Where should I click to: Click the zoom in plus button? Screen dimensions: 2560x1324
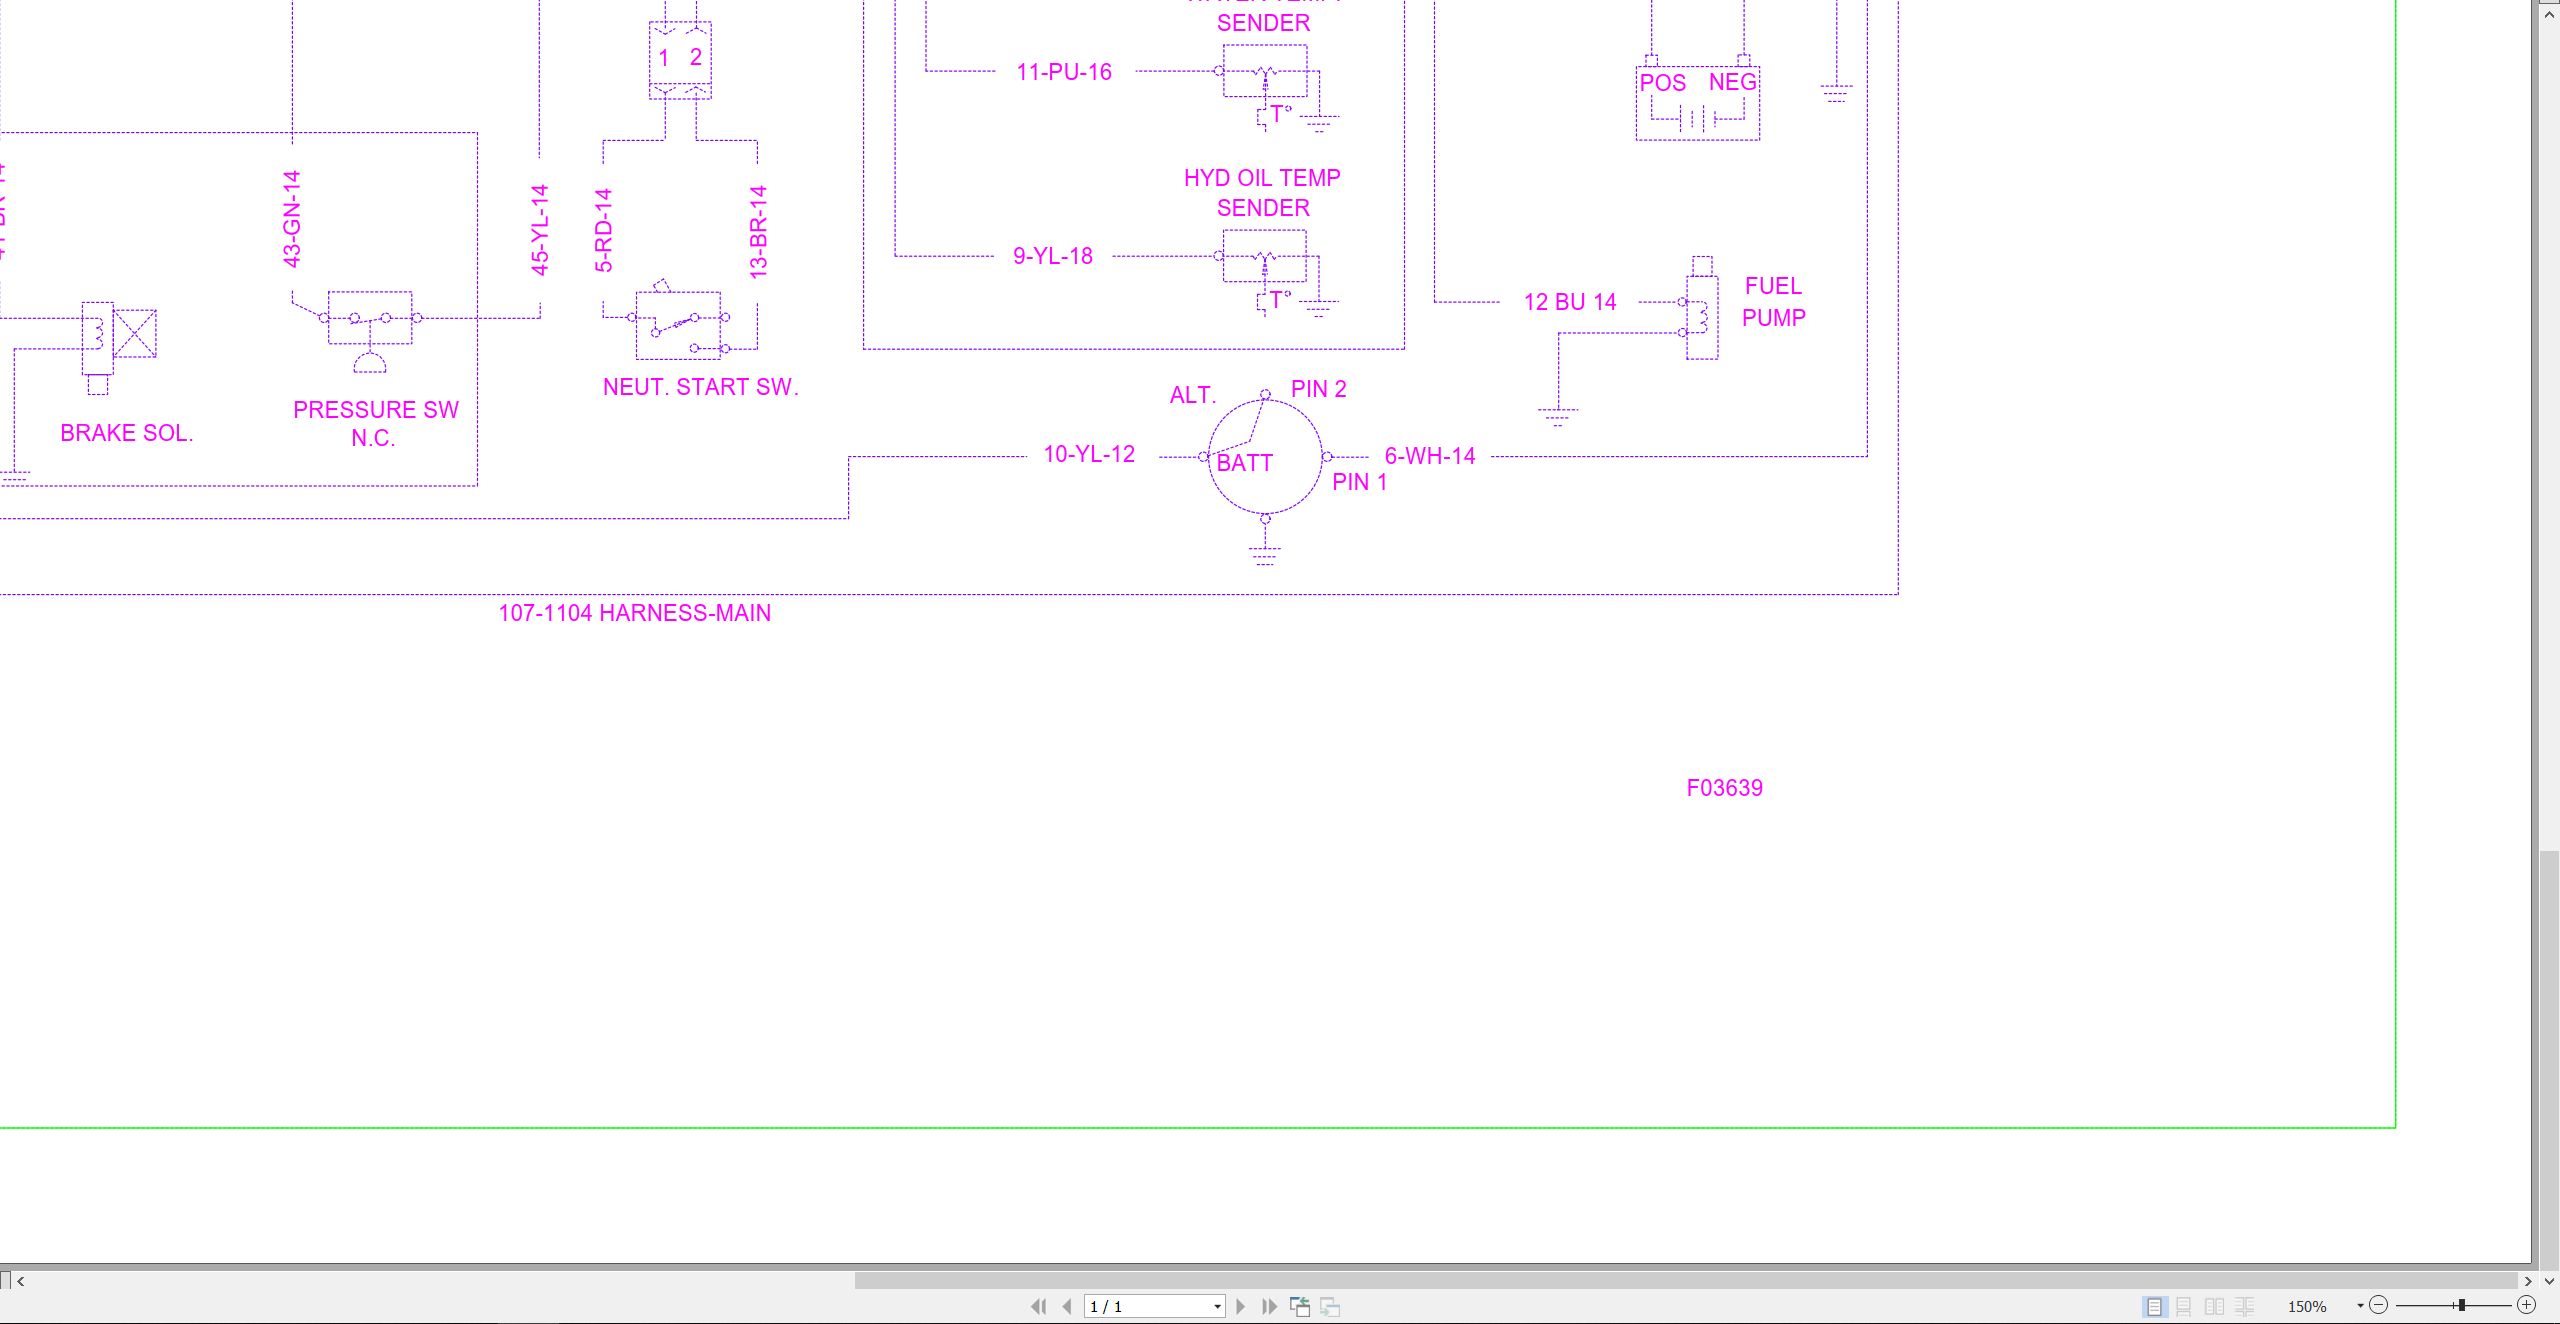point(2527,1305)
